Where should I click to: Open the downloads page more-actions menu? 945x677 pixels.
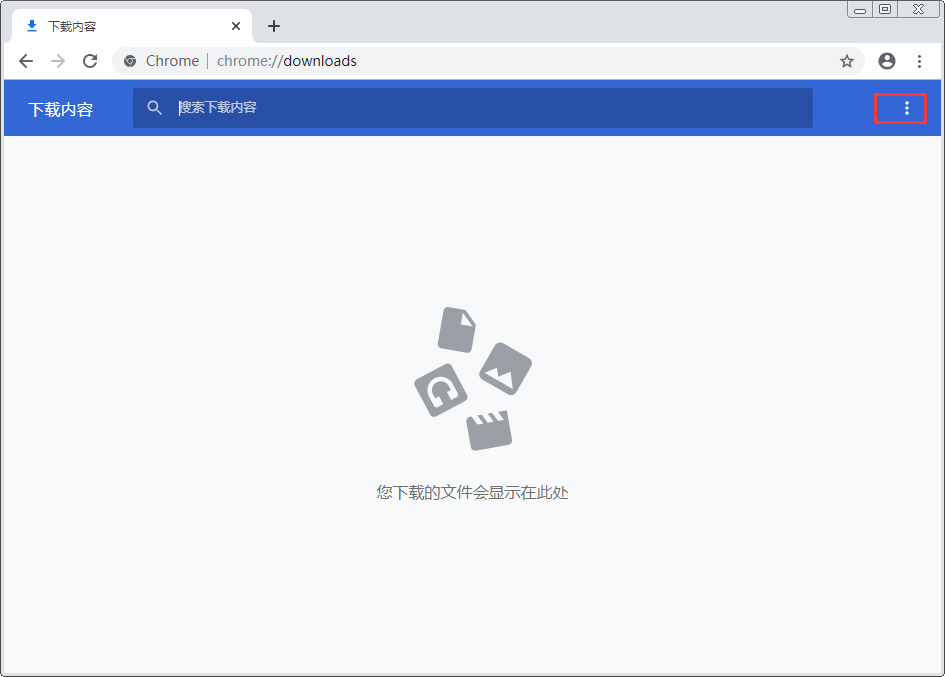(899, 107)
